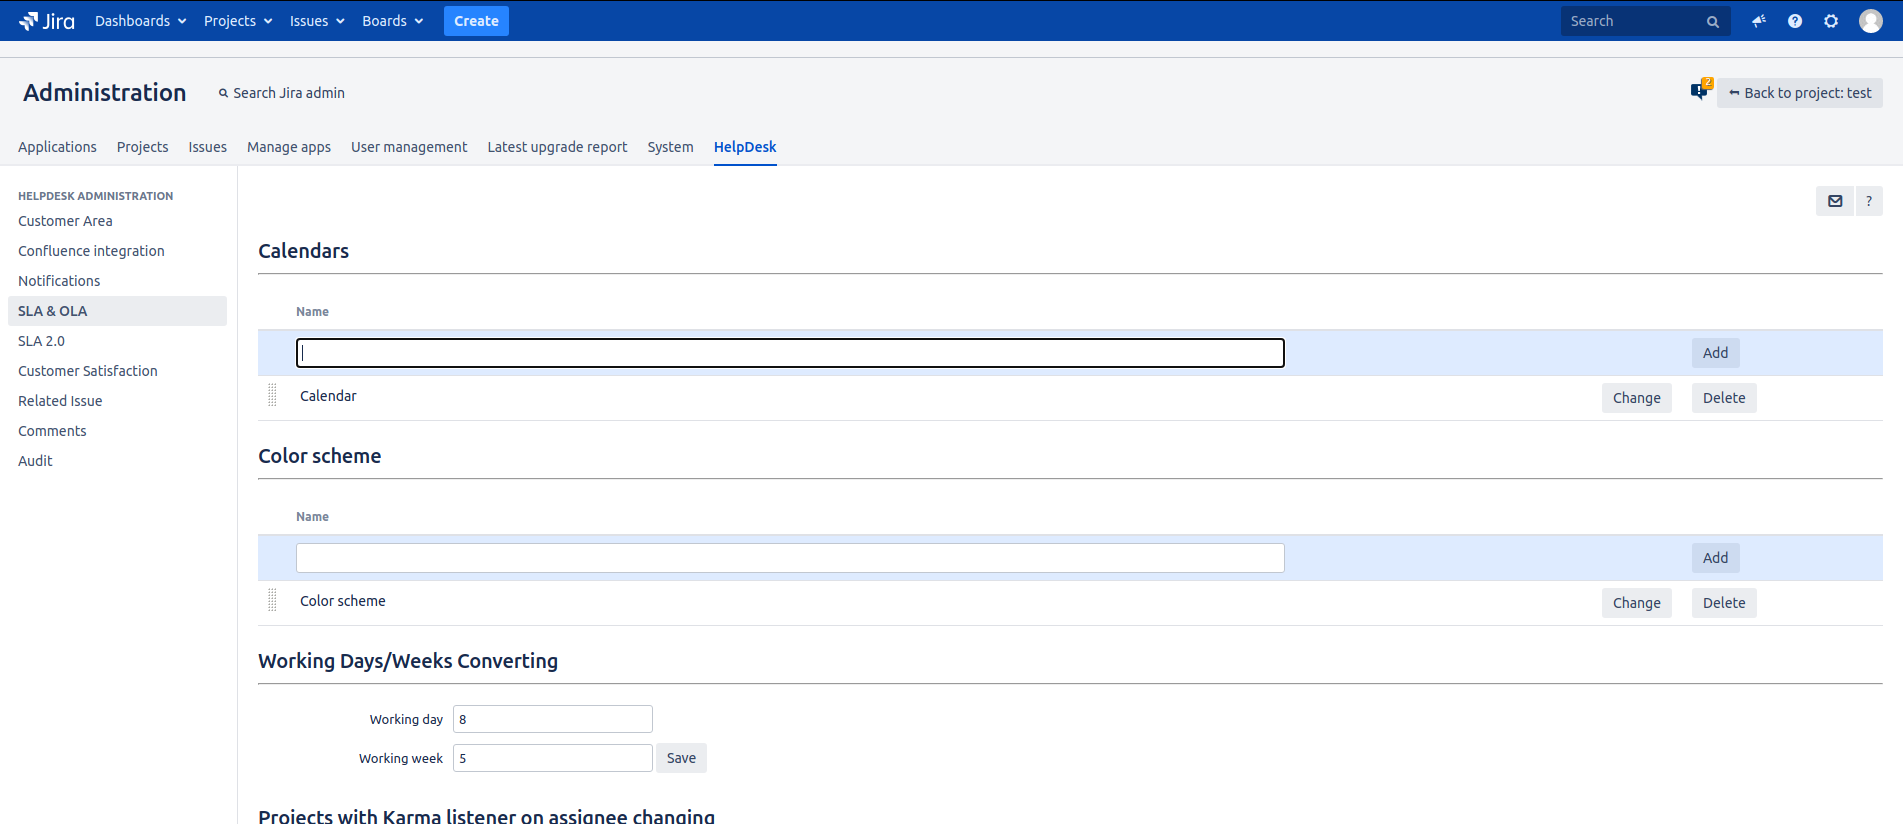Open the user profile avatar
Image resolution: width=1903 pixels, height=824 pixels.
click(x=1871, y=21)
